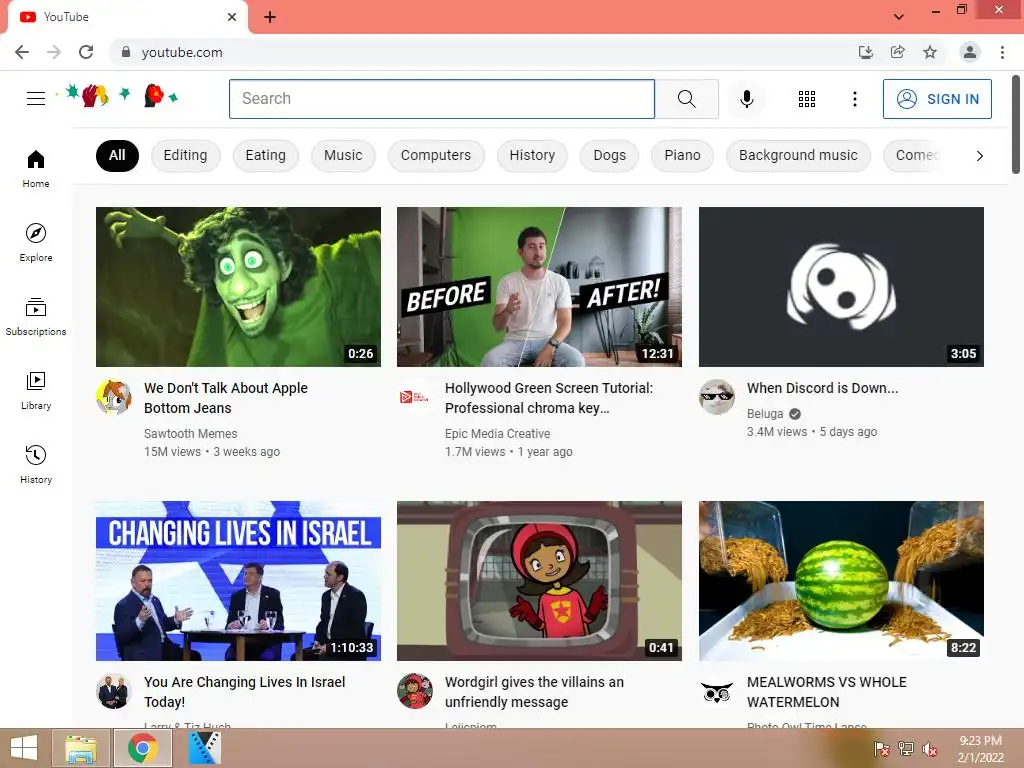Click the muted volume tray icon
This screenshot has height=768, width=1024.
[929, 749]
